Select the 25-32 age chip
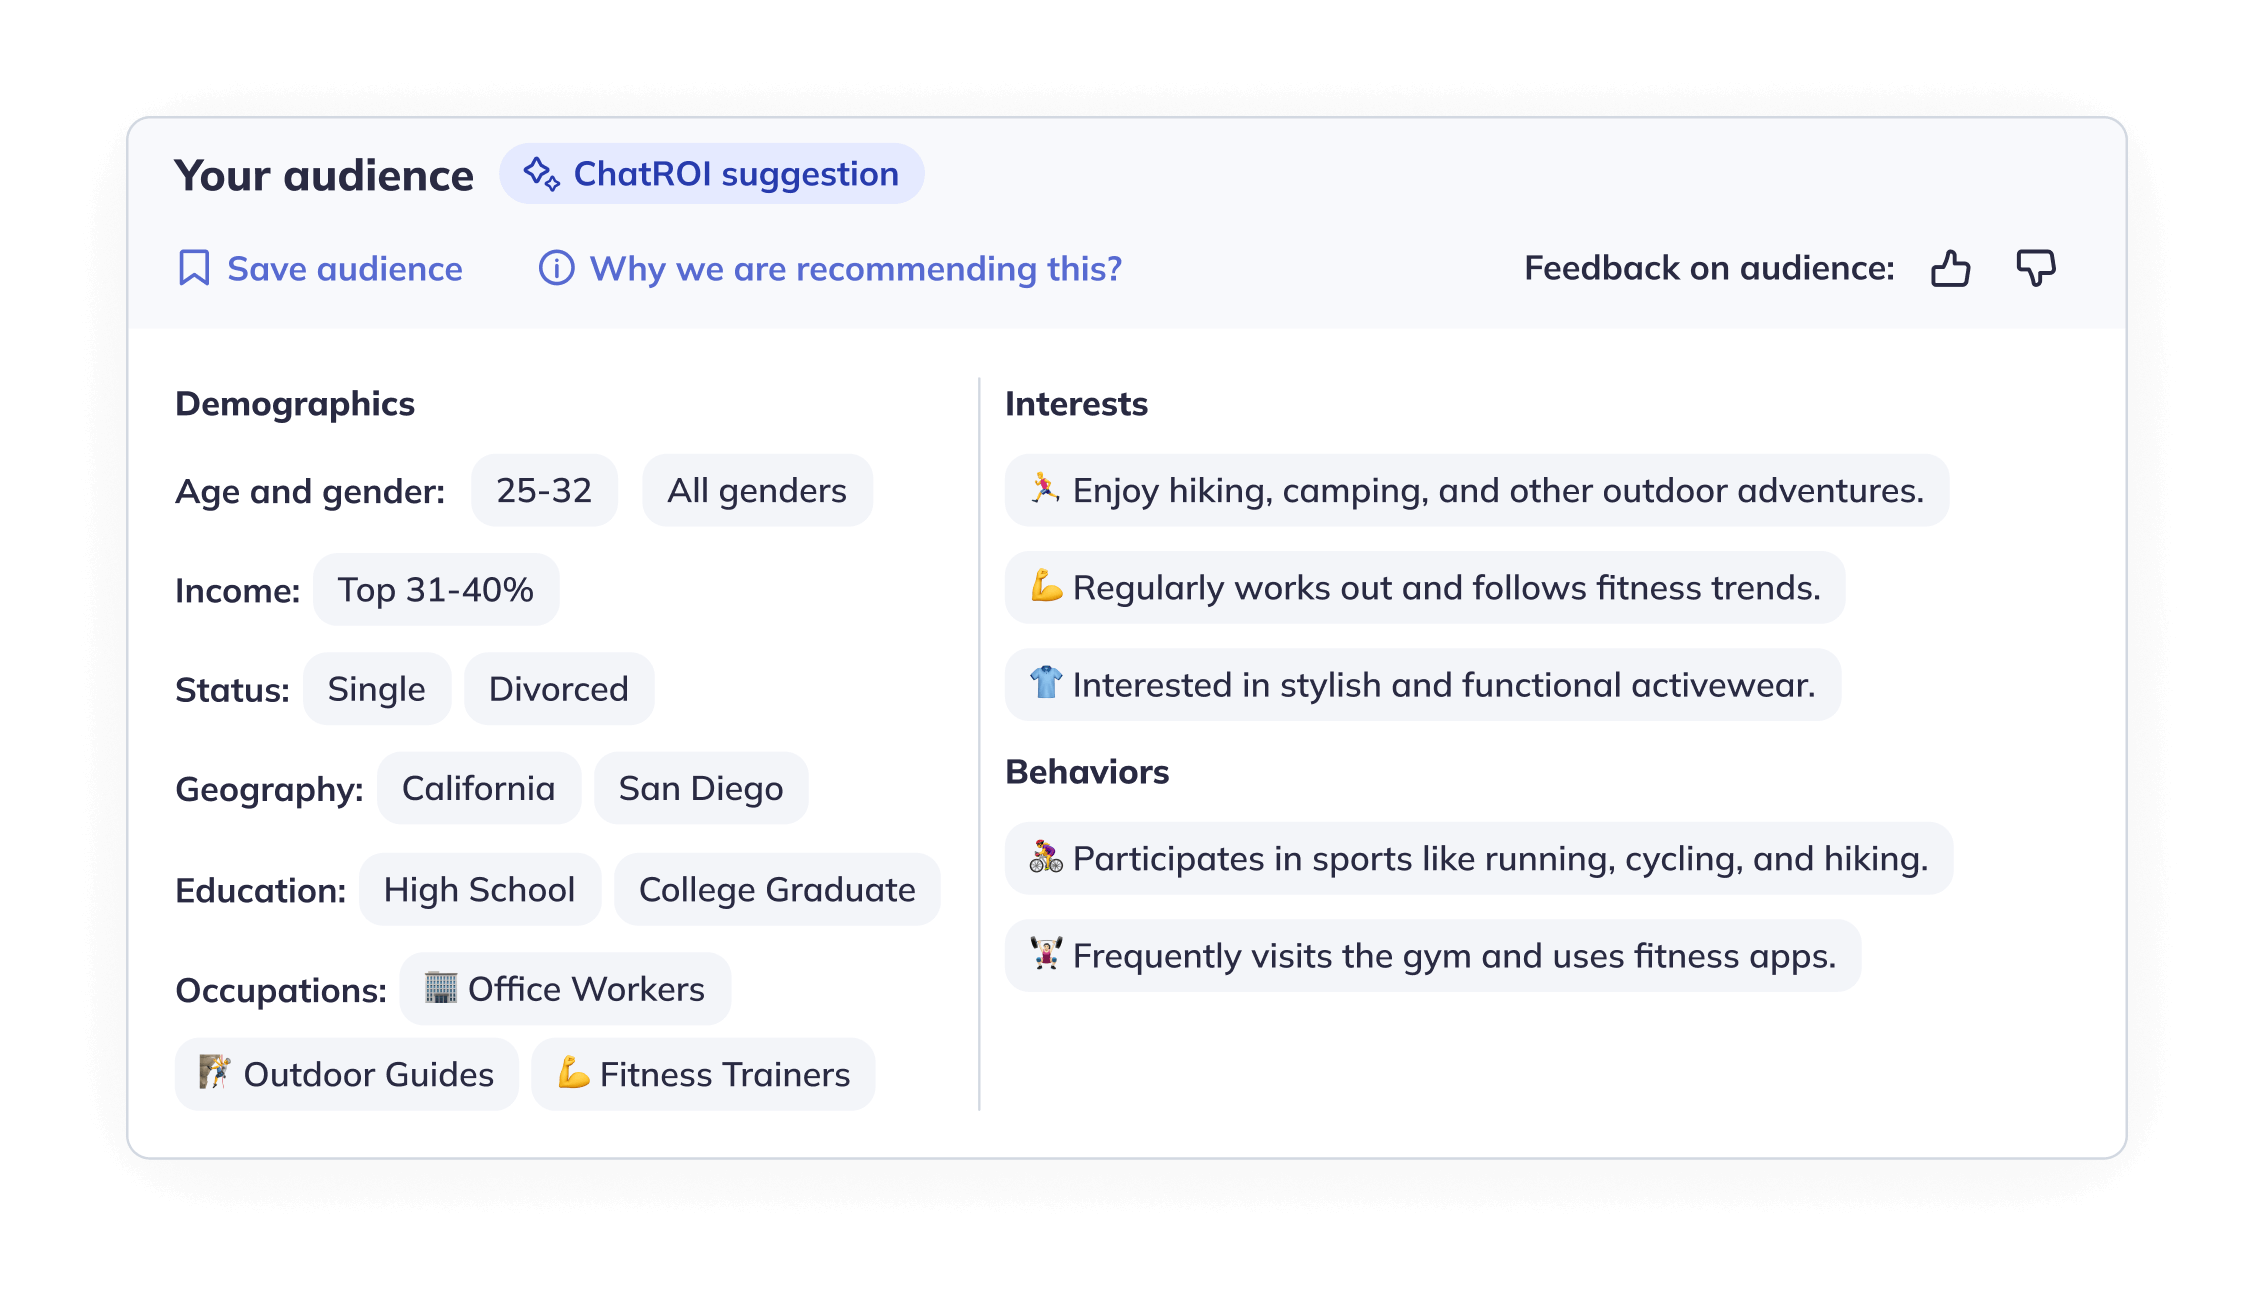Image resolution: width=2253 pixels, height=1295 pixels. tap(544, 490)
